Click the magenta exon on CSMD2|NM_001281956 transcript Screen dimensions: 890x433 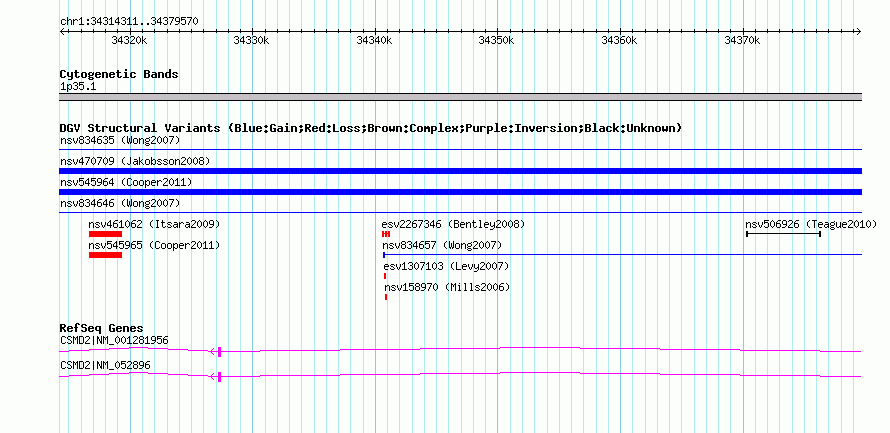(x=219, y=352)
